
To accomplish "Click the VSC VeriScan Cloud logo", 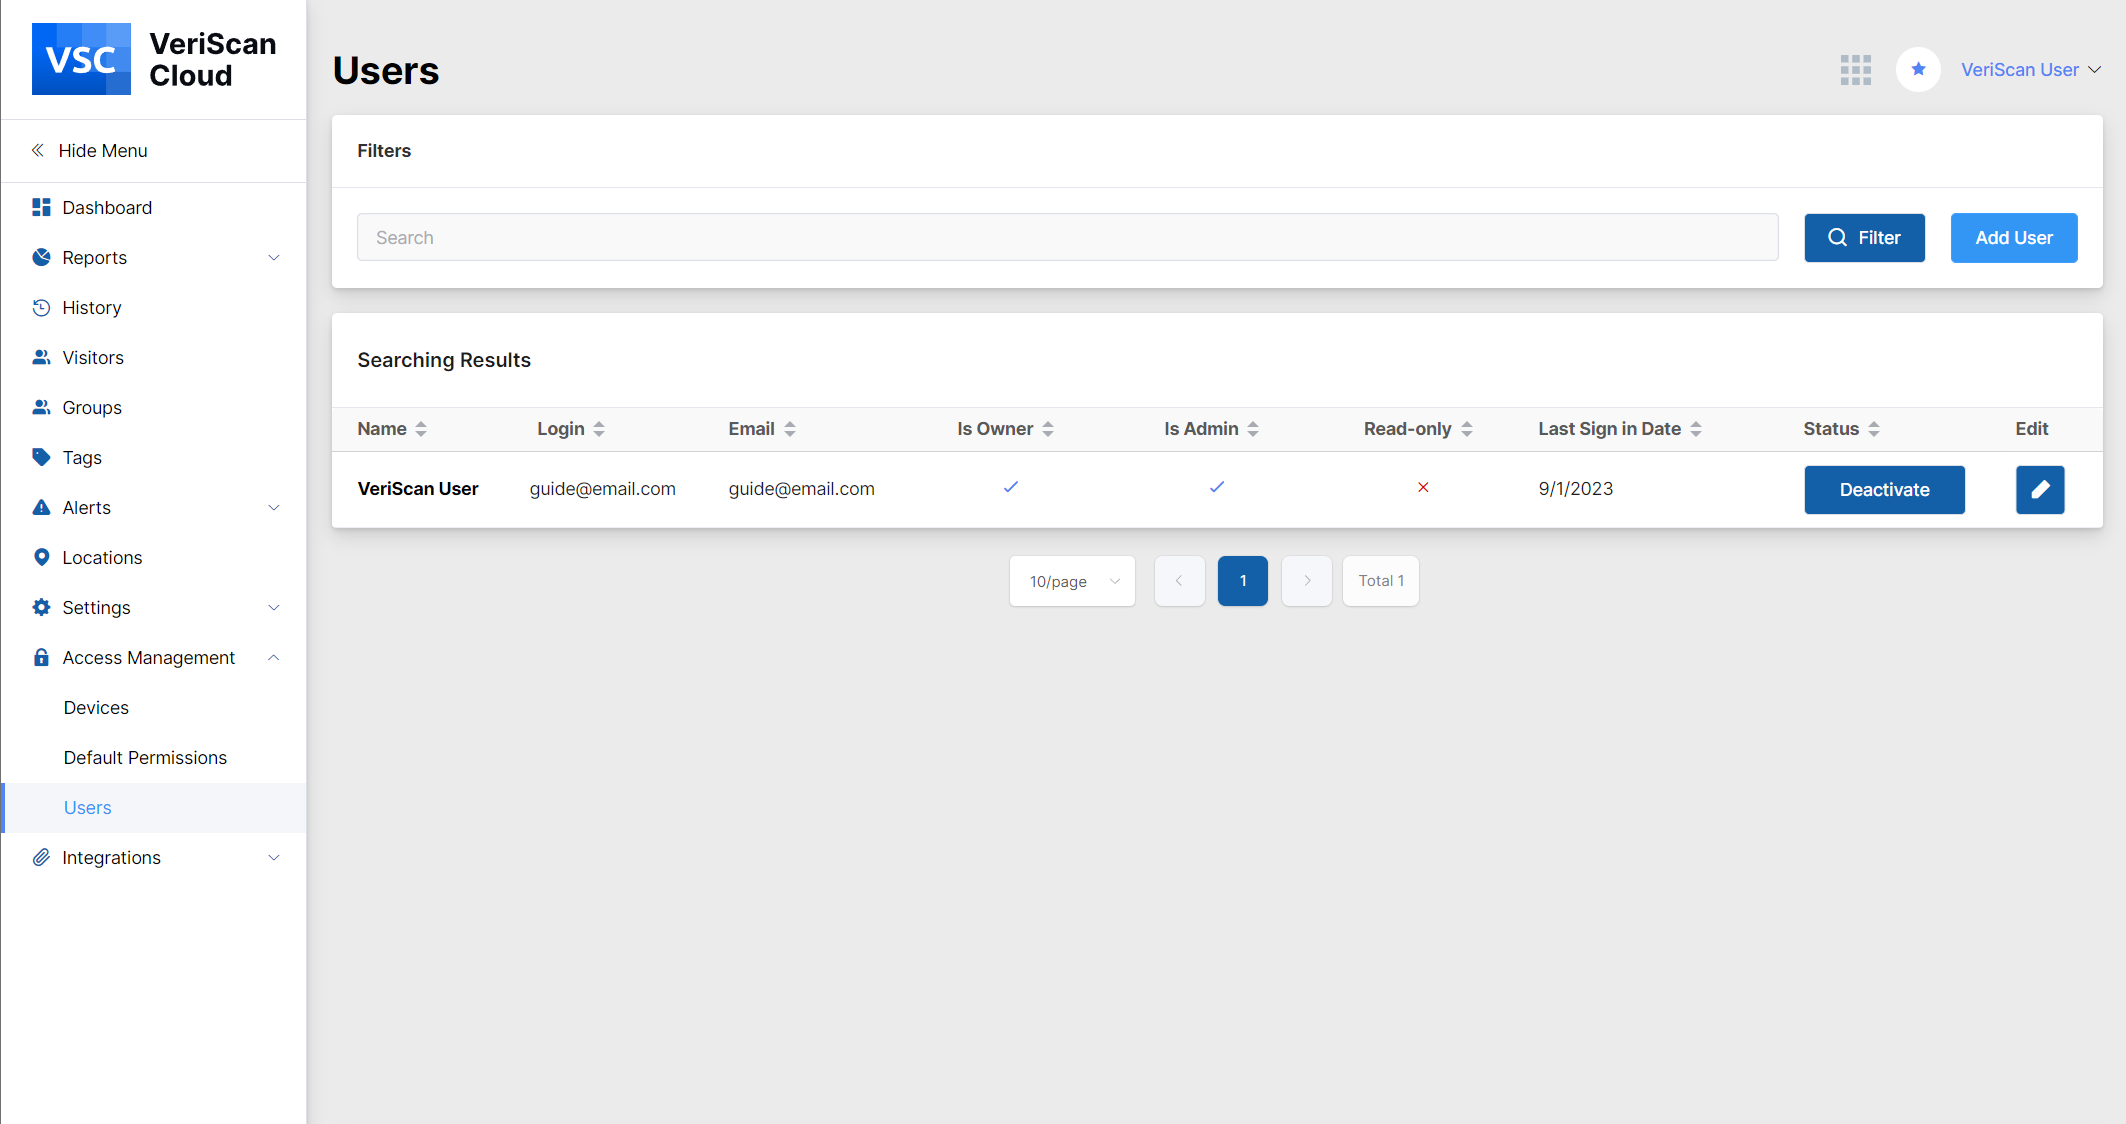I will [x=154, y=59].
